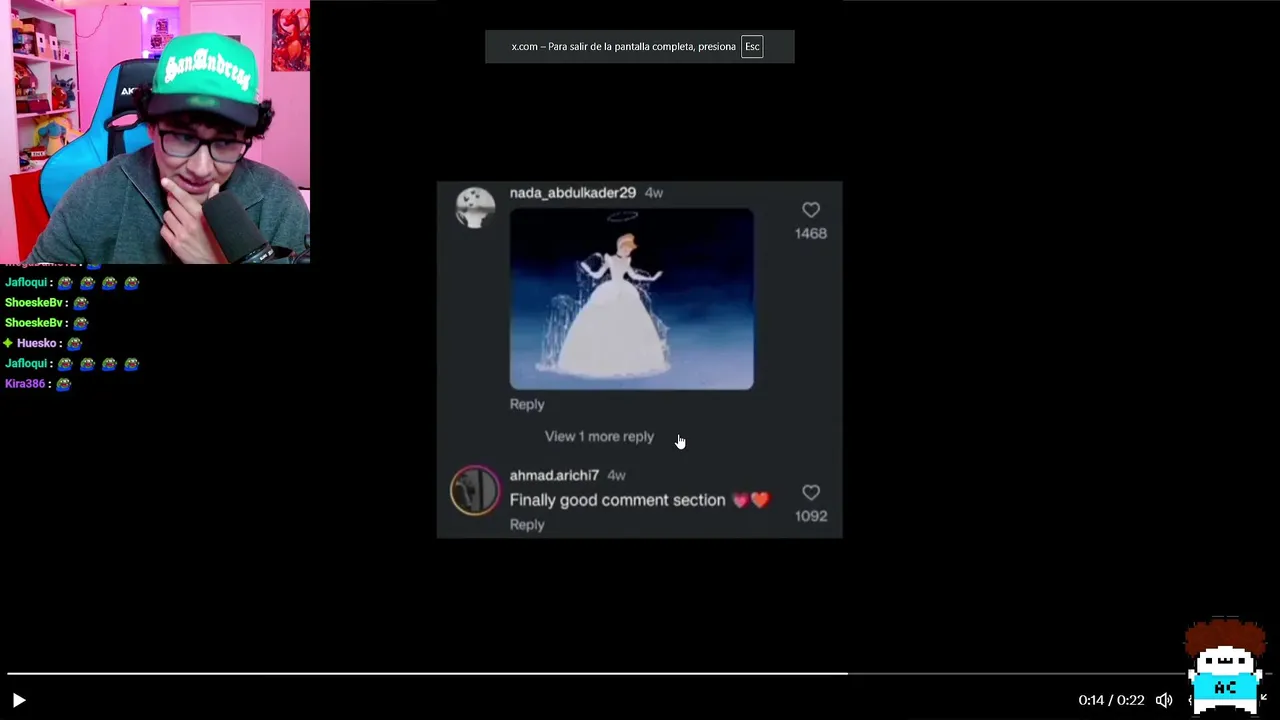Play the paused video

18,701
